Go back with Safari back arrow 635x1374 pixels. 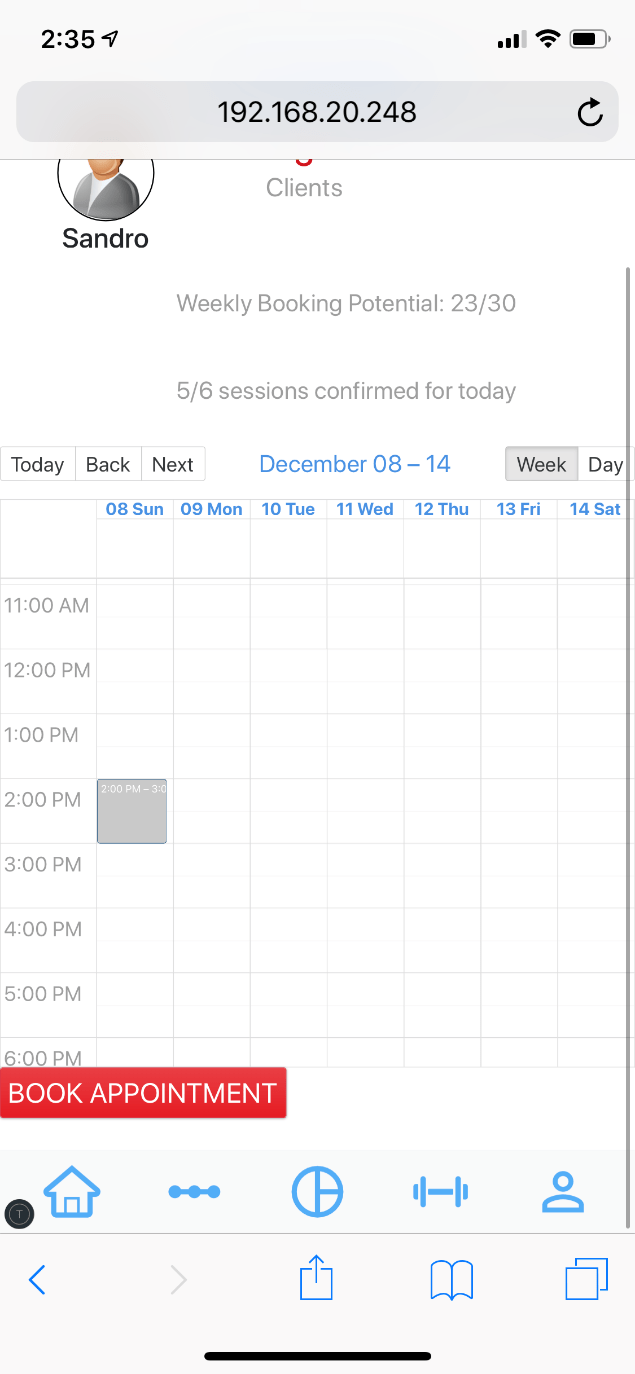pos(38,1279)
